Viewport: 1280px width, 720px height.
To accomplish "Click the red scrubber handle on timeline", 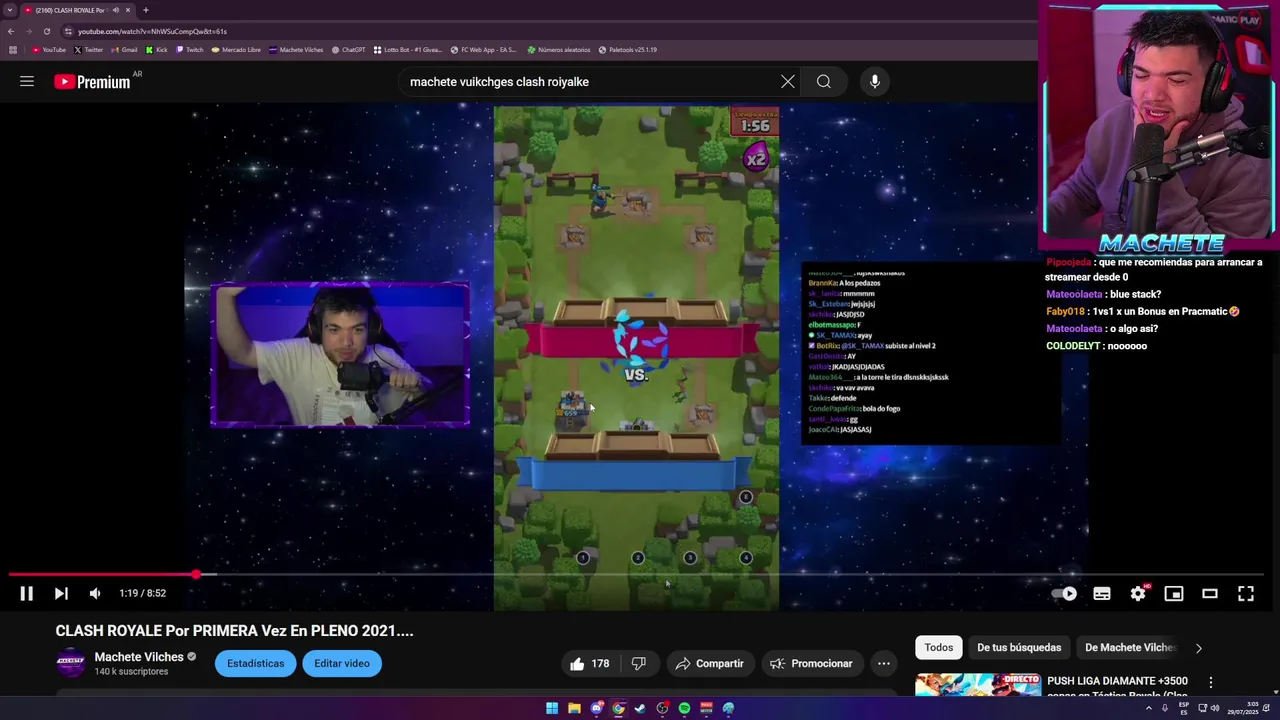I will 196,575.
